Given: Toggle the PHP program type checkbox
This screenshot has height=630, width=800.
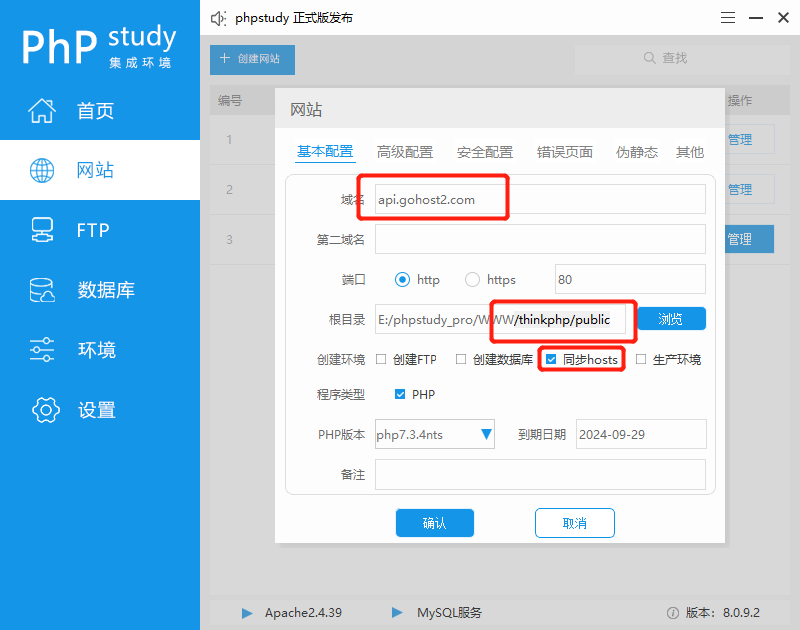Looking at the screenshot, I should pyautogui.click(x=400, y=394).
